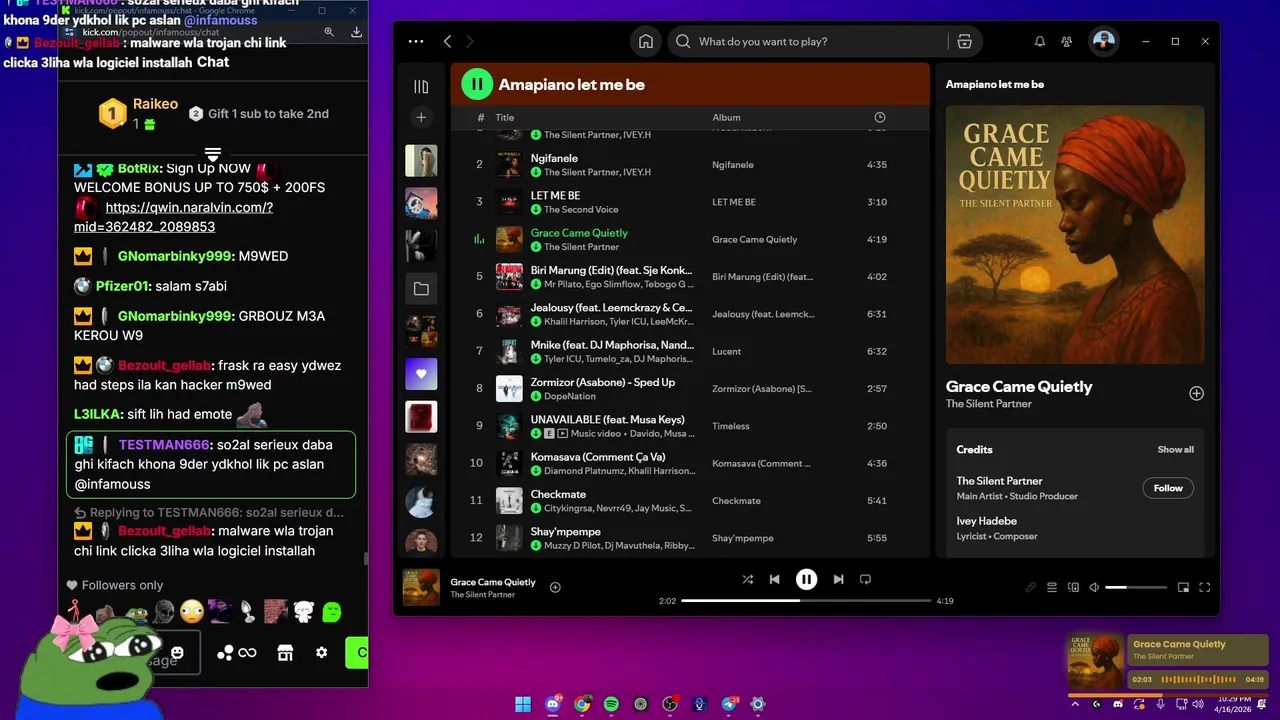Open Connect to a device icon
This screenshot has width=1280, height=720.
click(1074, 587)
